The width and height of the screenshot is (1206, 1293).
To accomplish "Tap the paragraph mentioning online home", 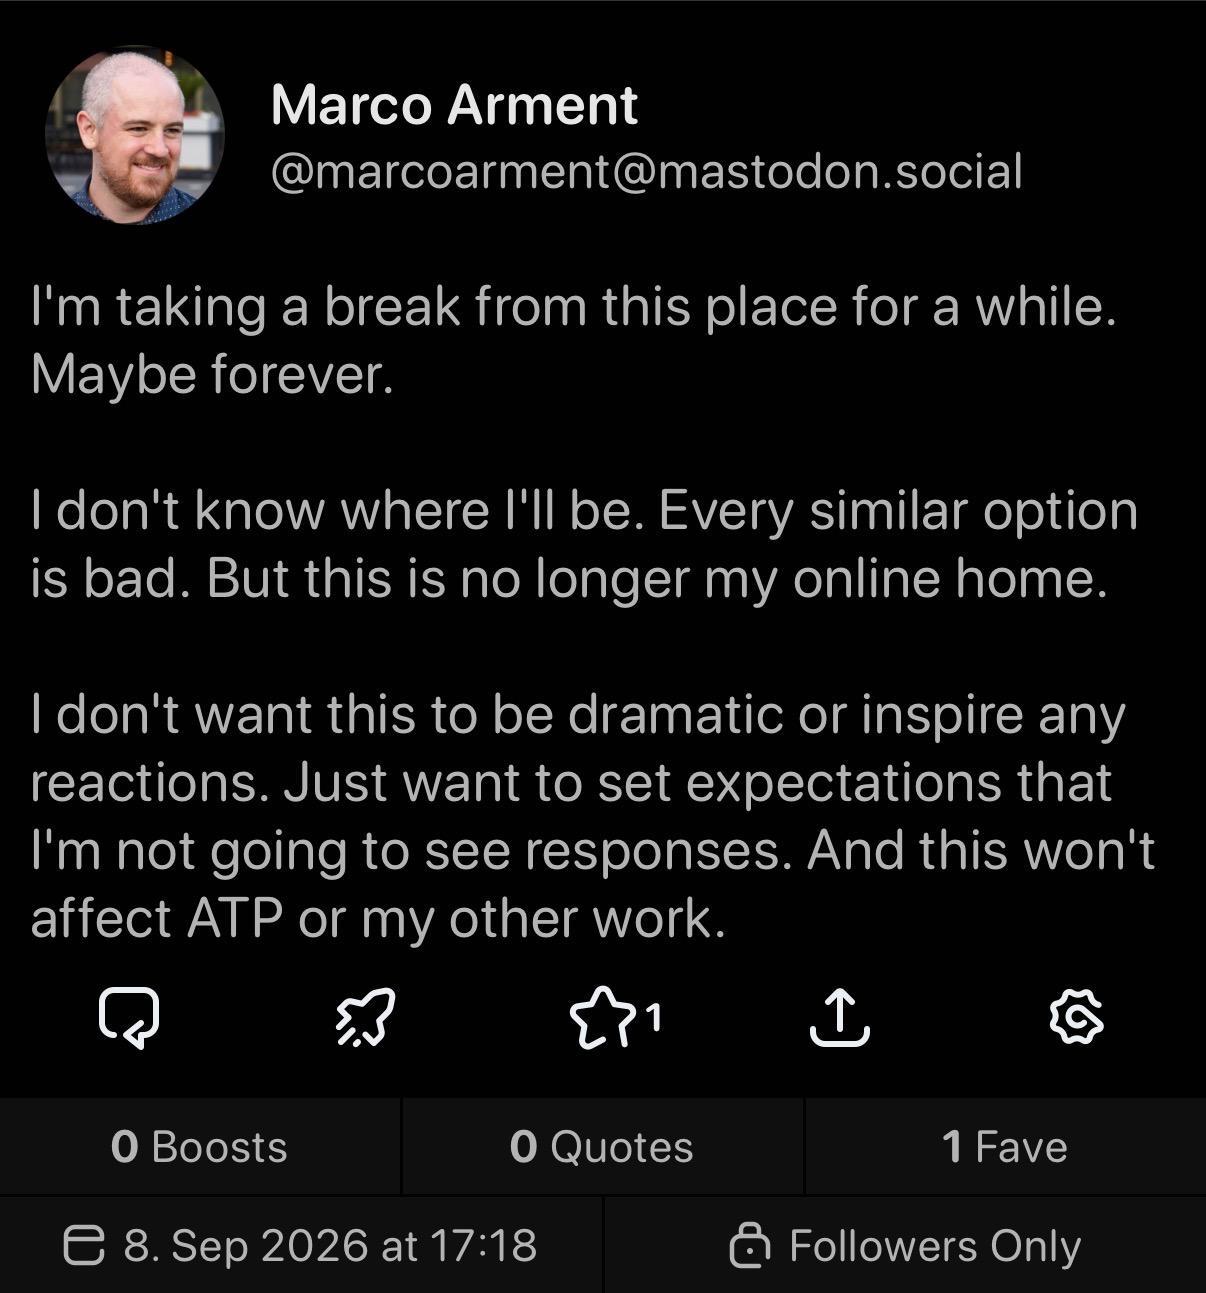I will tap(585, 544).
